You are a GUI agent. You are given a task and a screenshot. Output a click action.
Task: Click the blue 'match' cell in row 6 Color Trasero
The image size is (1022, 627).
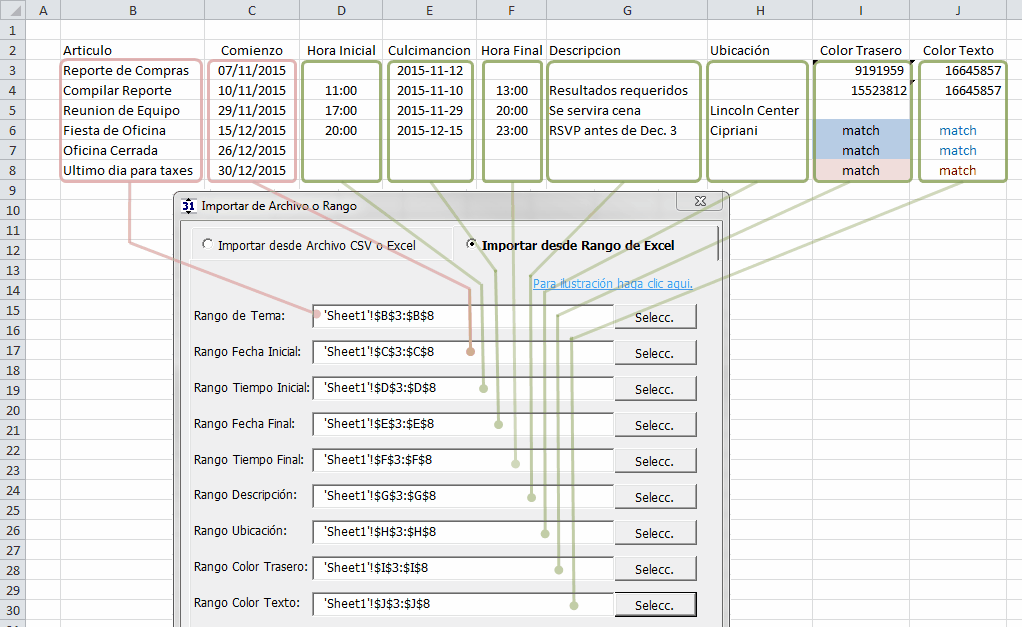(x=860, y=130)
